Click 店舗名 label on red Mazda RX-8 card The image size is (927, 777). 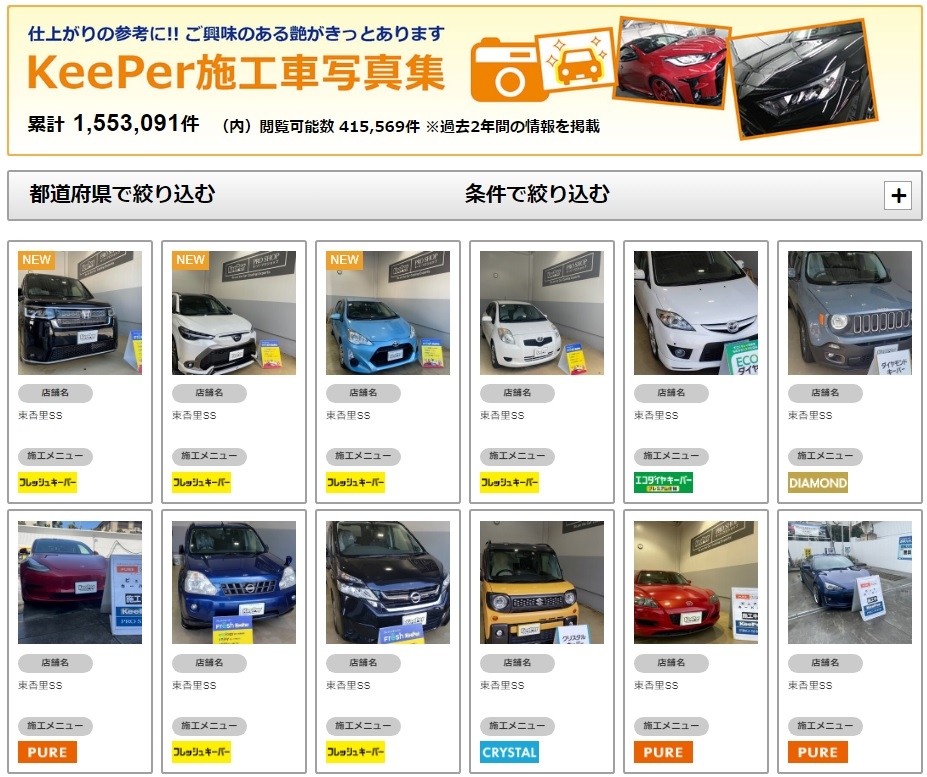pyautogui.click(x=671, y=663)
